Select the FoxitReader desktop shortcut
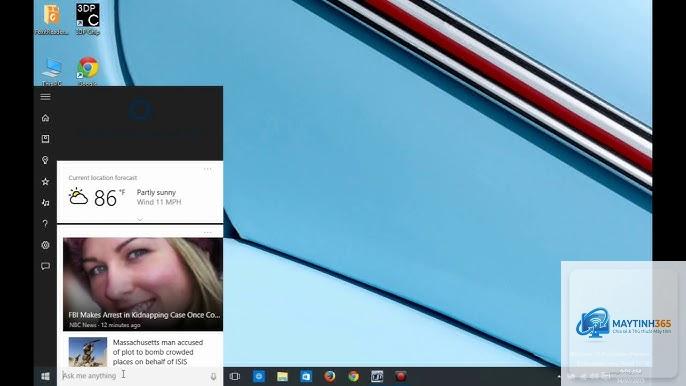Viewport: 686px width, 386px height. pyautogui.click(x=52, y=19)
